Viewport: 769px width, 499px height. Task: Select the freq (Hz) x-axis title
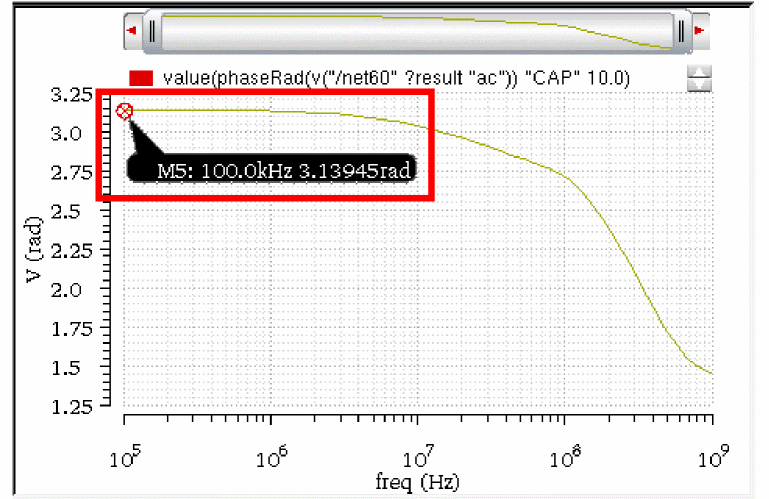pyautogui.click(x=417, y=481)
